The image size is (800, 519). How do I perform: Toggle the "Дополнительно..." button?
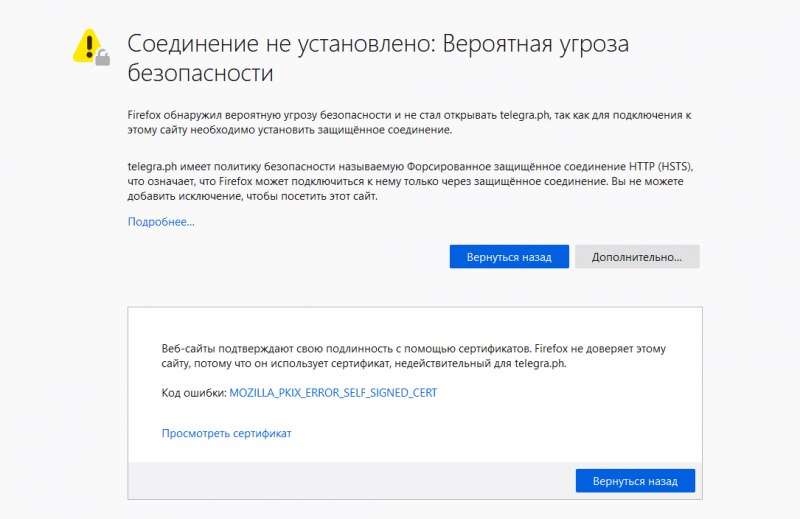point(637,257)
